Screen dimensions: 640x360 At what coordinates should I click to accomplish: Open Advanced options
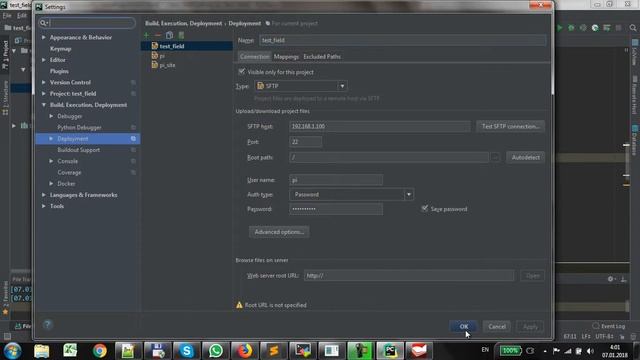click(x=279, y=232)
